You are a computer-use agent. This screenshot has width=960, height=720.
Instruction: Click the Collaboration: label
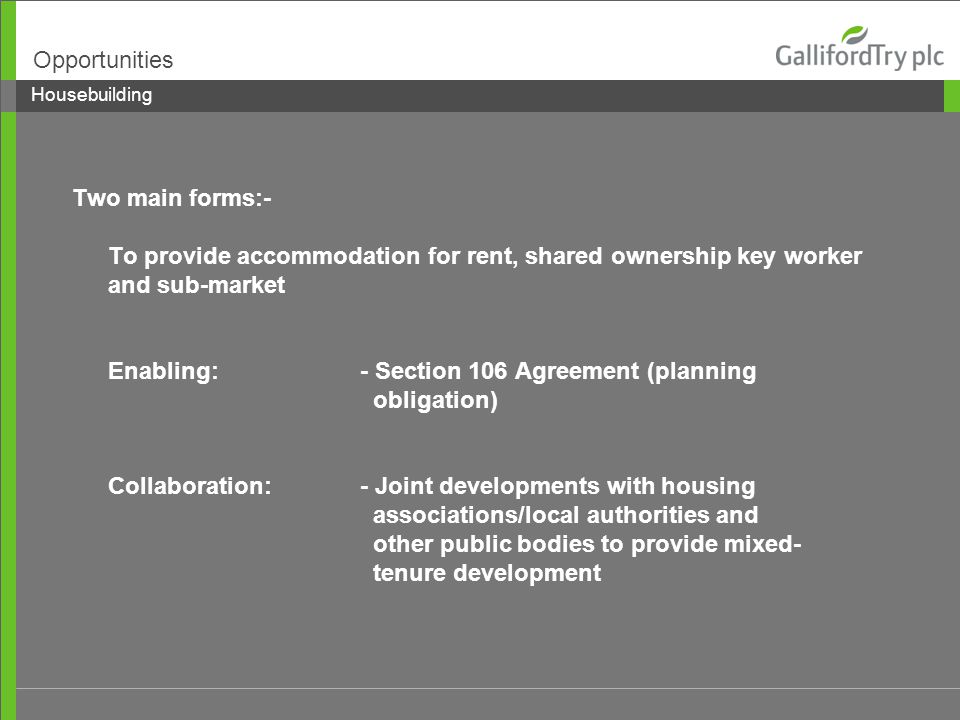pos(189,486)
